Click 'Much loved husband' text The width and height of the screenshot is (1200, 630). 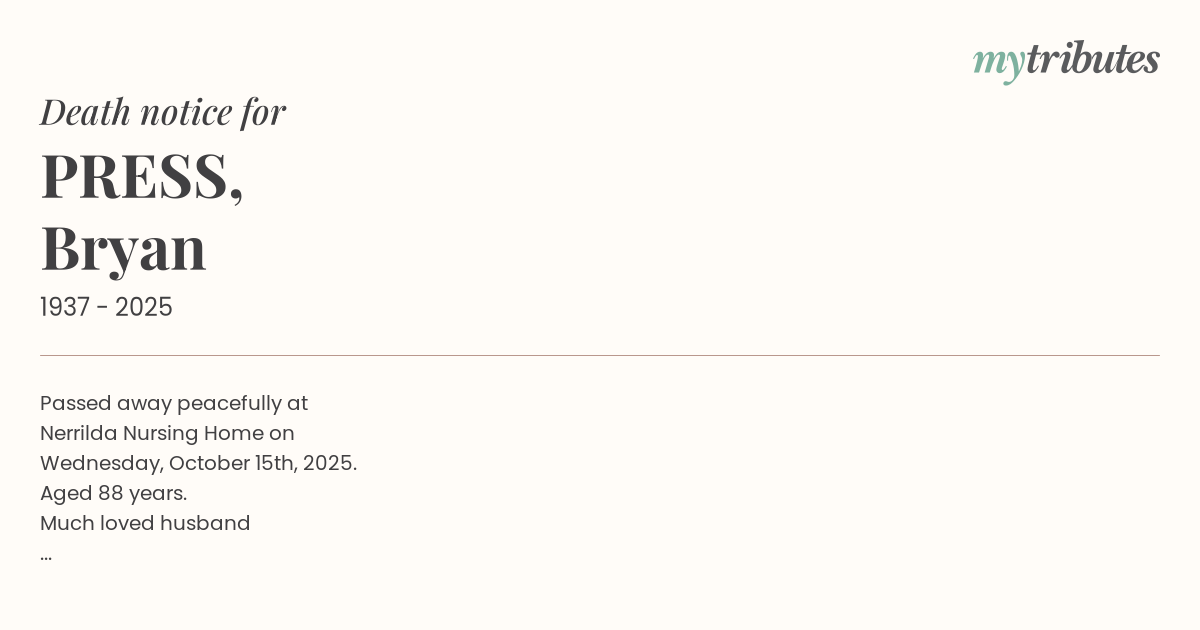pyautogui.click(x=145, y=523)
